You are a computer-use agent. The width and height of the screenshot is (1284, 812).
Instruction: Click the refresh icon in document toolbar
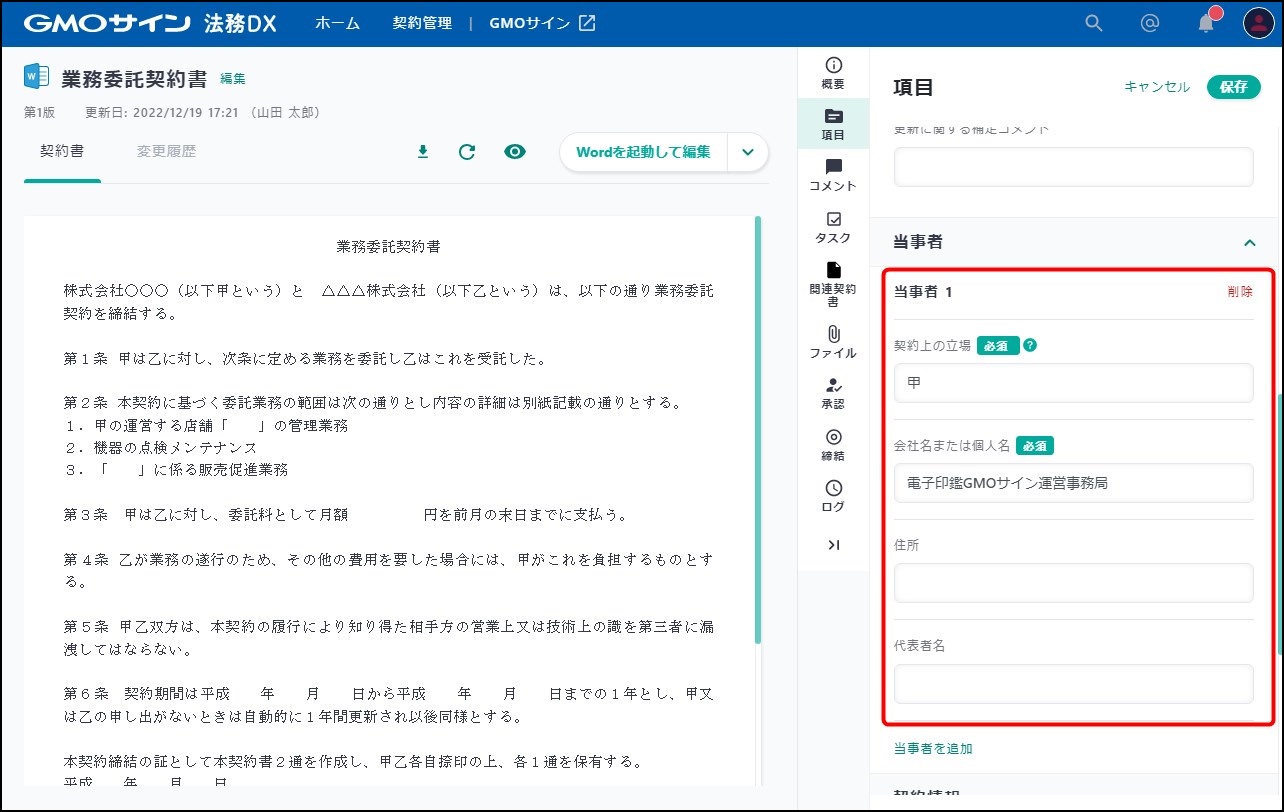[x=467, y=152]
